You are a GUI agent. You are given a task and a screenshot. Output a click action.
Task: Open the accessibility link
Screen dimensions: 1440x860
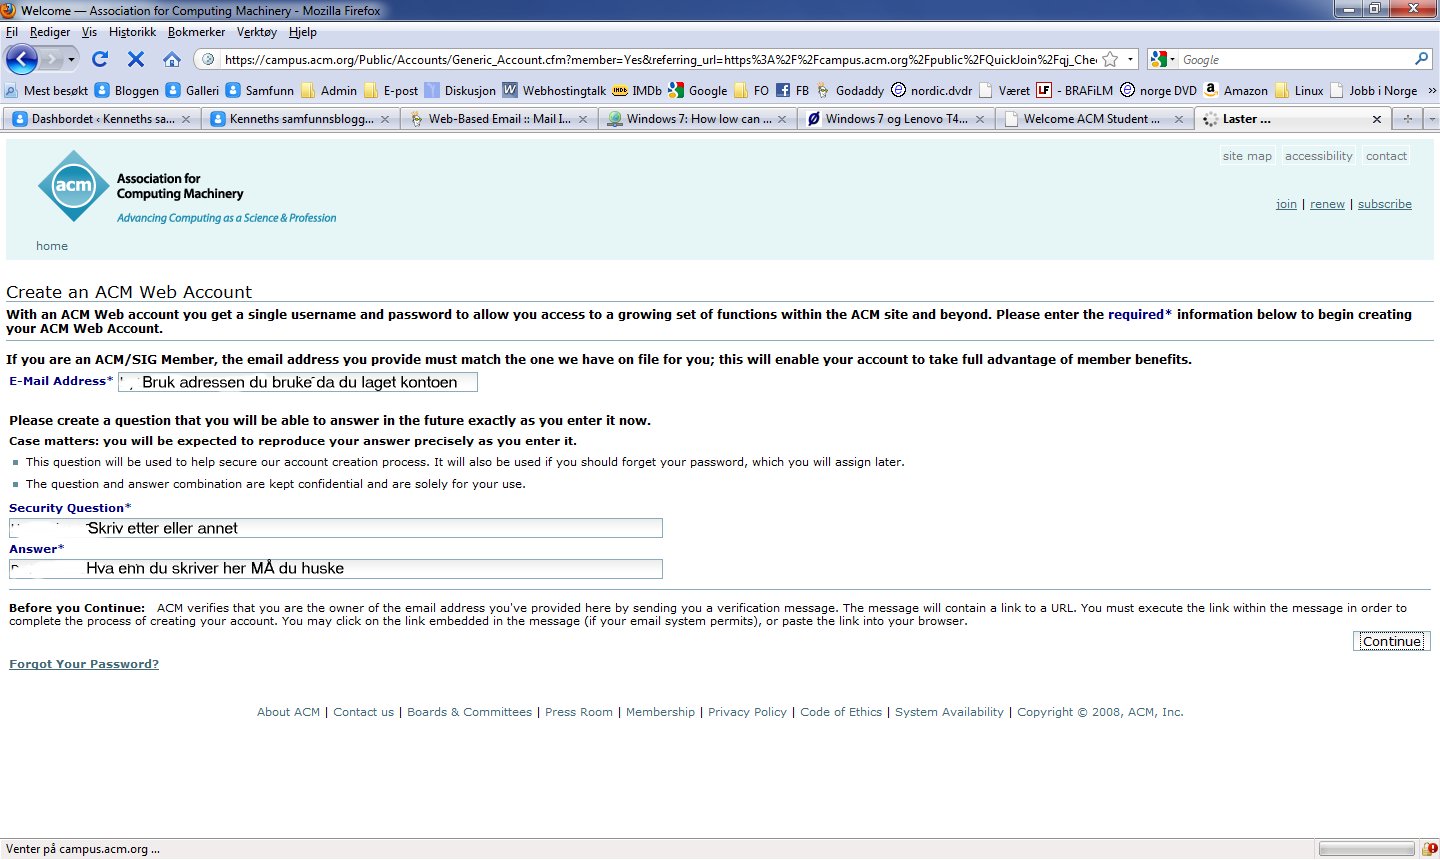[x=1318, y=156]
